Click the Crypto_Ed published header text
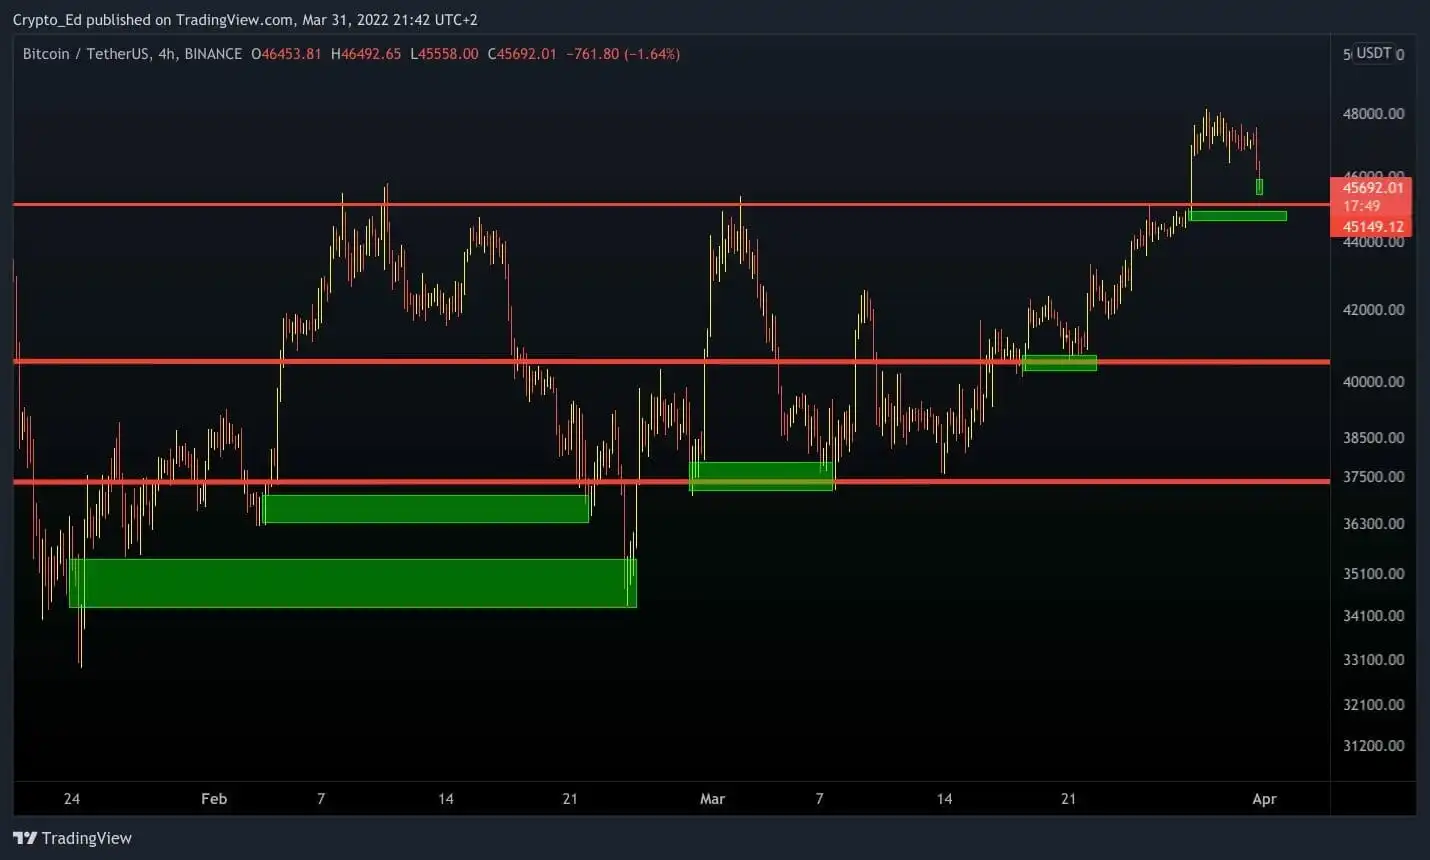This screenshot has height=860, width=1430. [245, 20]
